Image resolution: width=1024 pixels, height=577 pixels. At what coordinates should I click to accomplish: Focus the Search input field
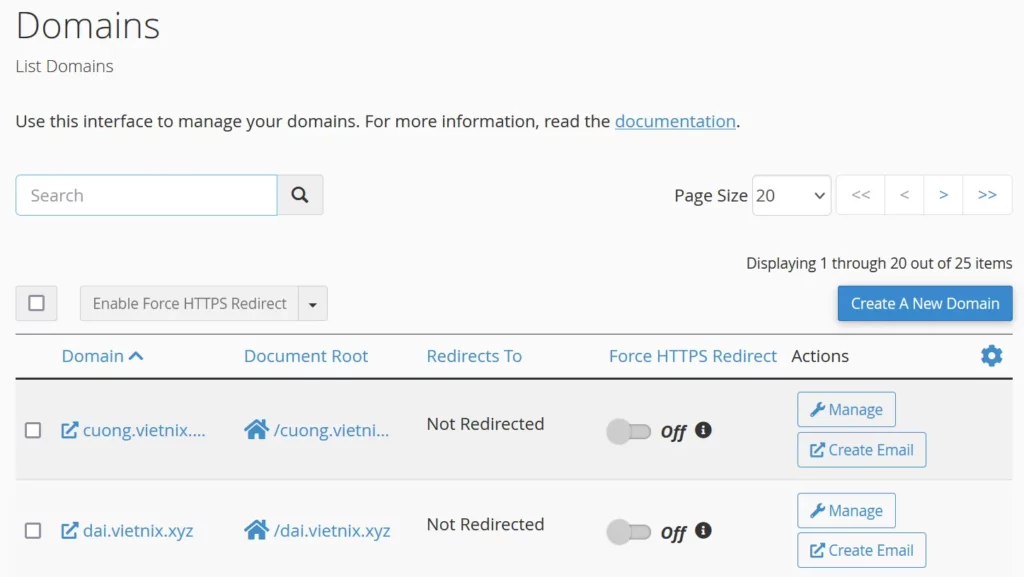click(146, 195)
